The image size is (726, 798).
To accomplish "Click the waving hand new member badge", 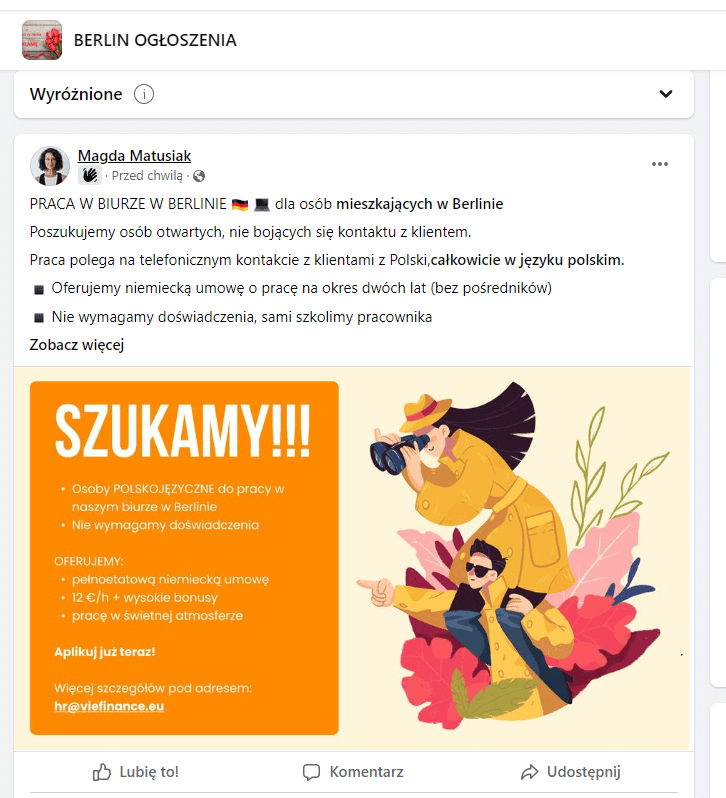I will (90, 176).
